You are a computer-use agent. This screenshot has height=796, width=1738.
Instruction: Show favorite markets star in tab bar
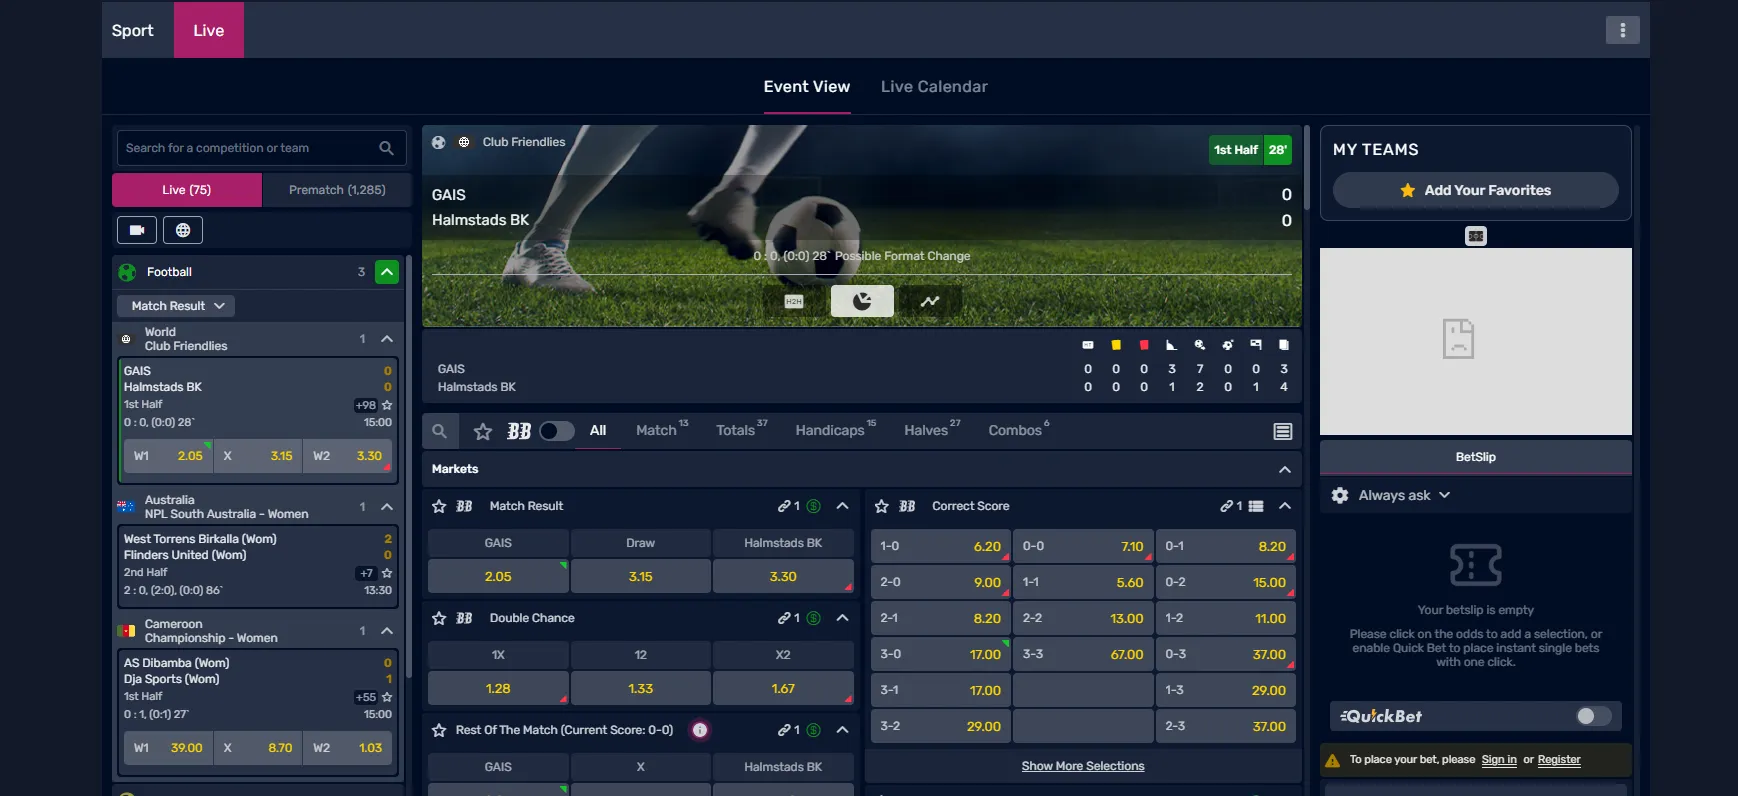[x=483, y=431]
